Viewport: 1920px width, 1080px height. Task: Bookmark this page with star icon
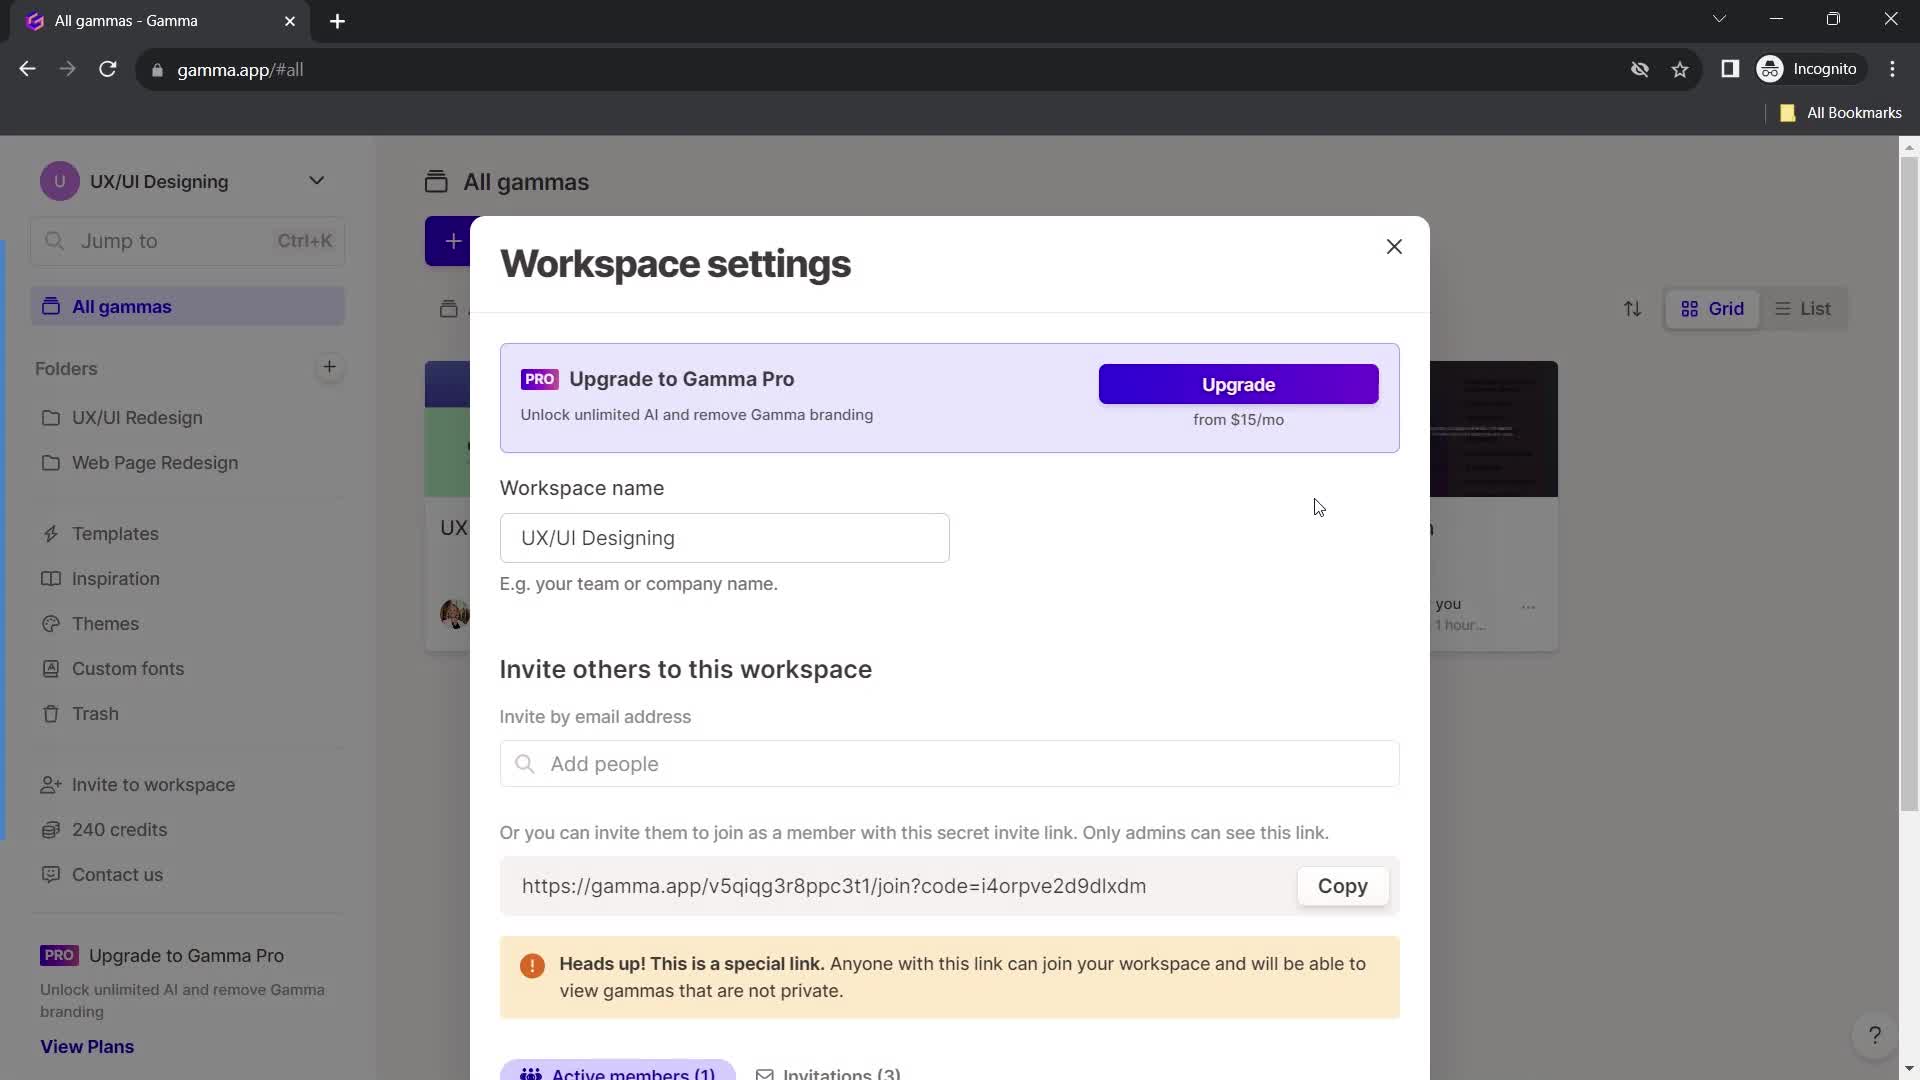point(1680,69)
